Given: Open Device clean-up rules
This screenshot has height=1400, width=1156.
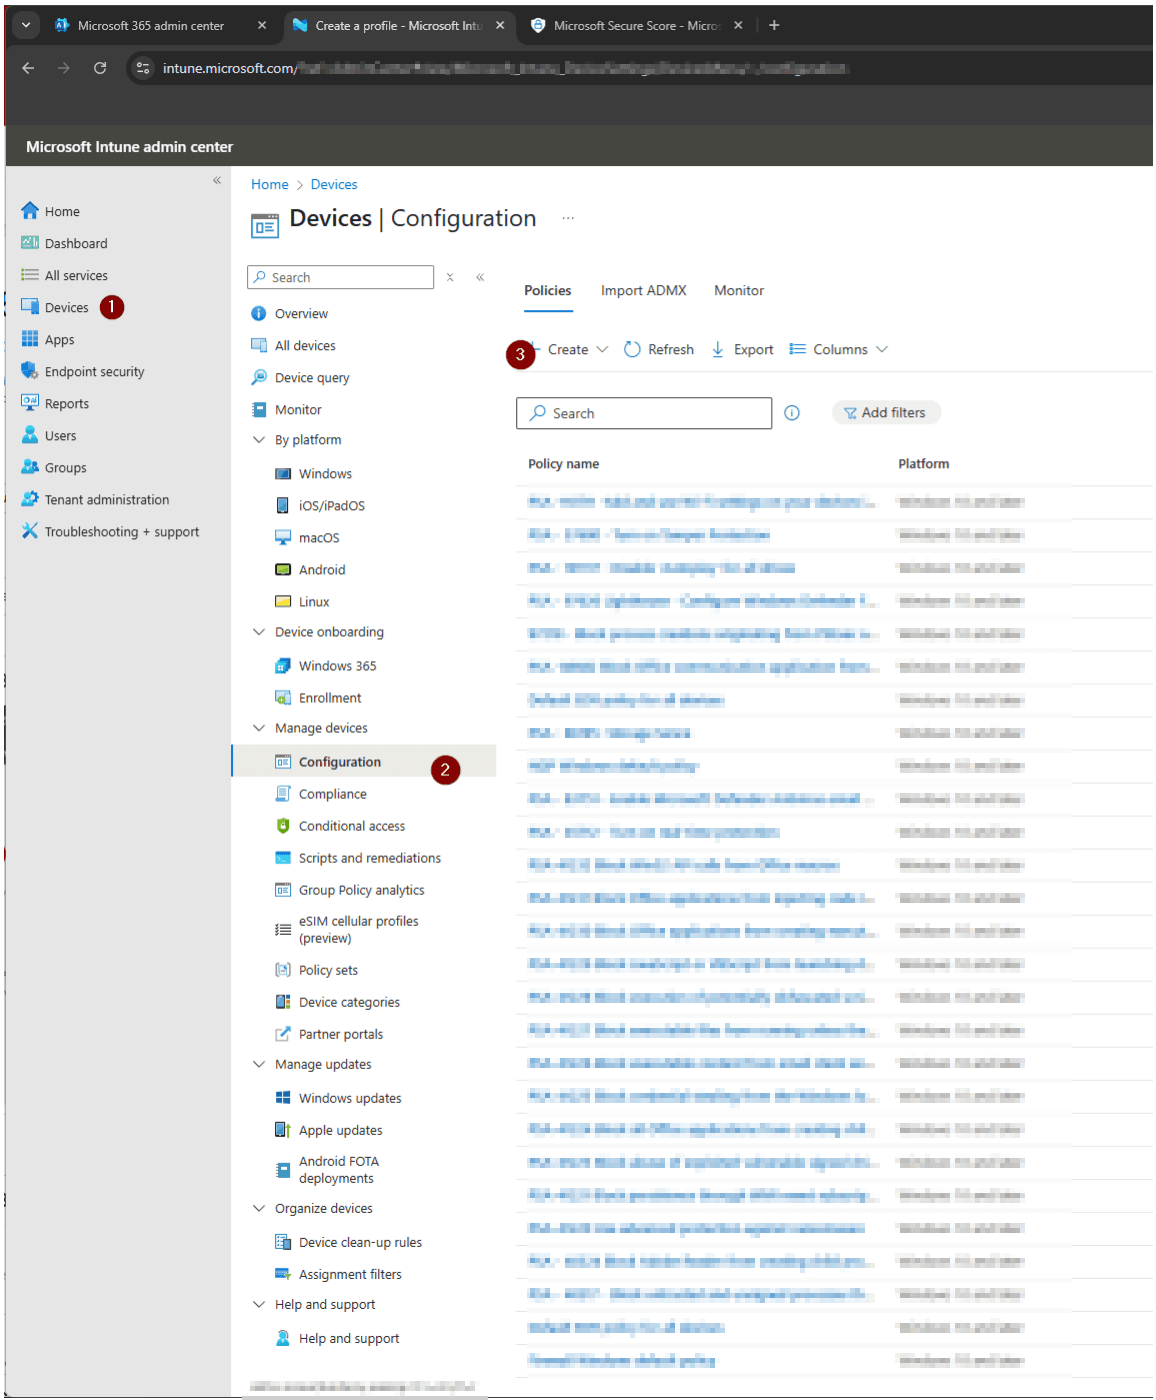Looking at the screenshot, I should point(360,1242).
